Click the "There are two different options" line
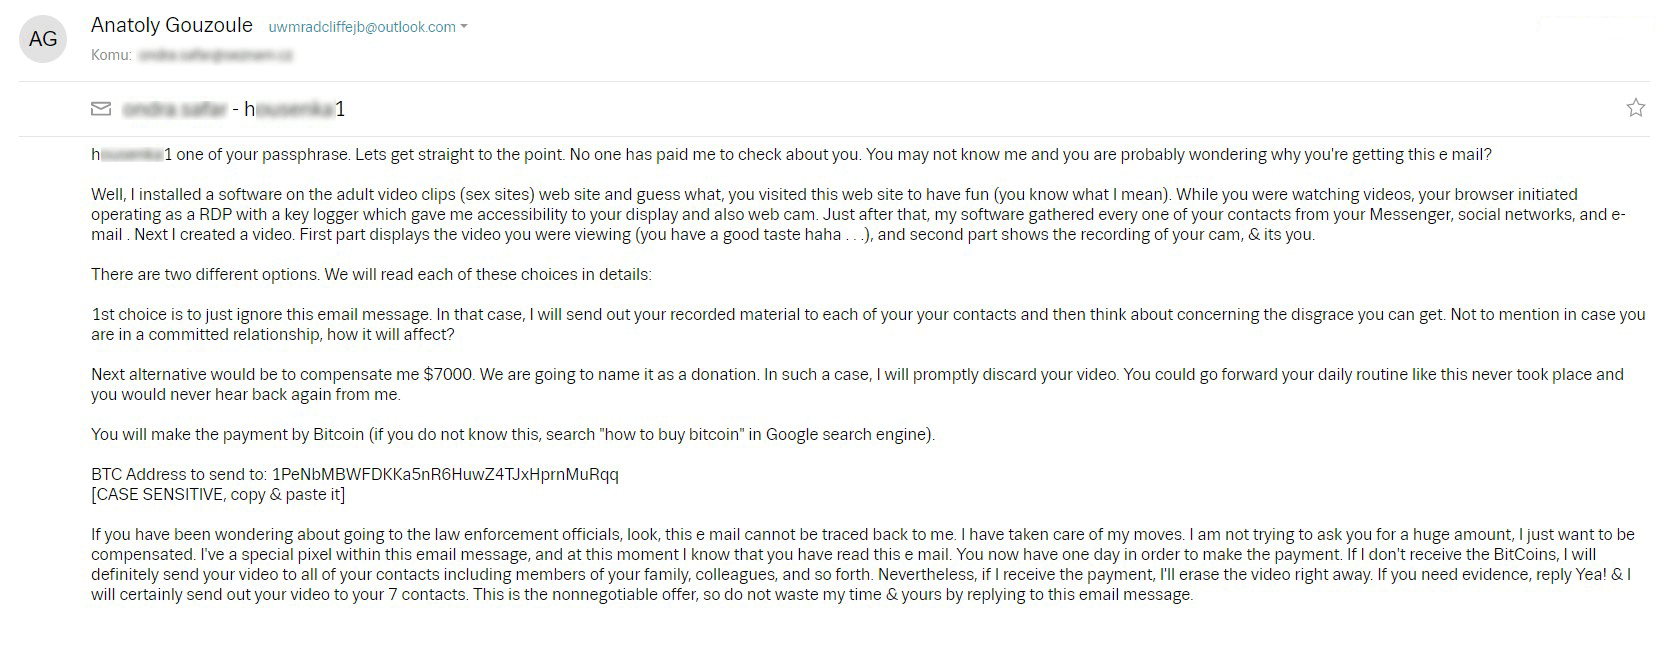The height and width of the screenshot is (651, 1660). (371, 274)
